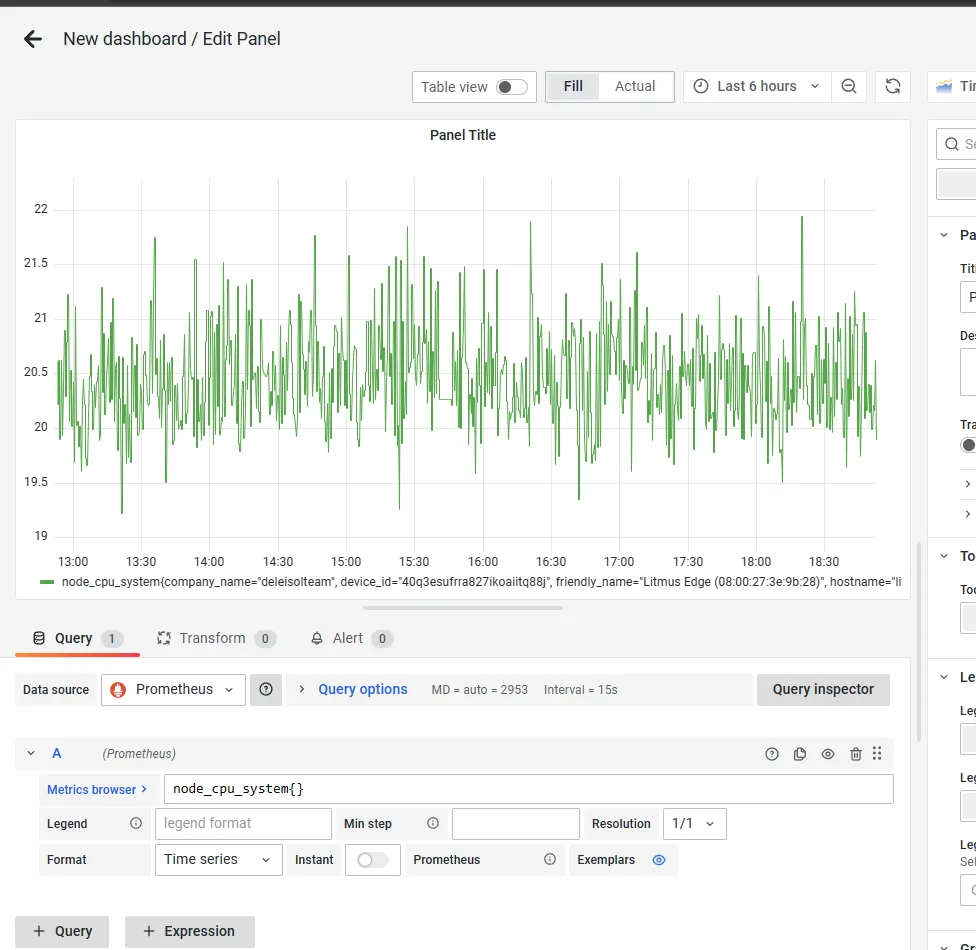Screen dimensions: 976x950
Task: Toggle the Table view switch
Action: pyautogui.click(x=512, y=87)
